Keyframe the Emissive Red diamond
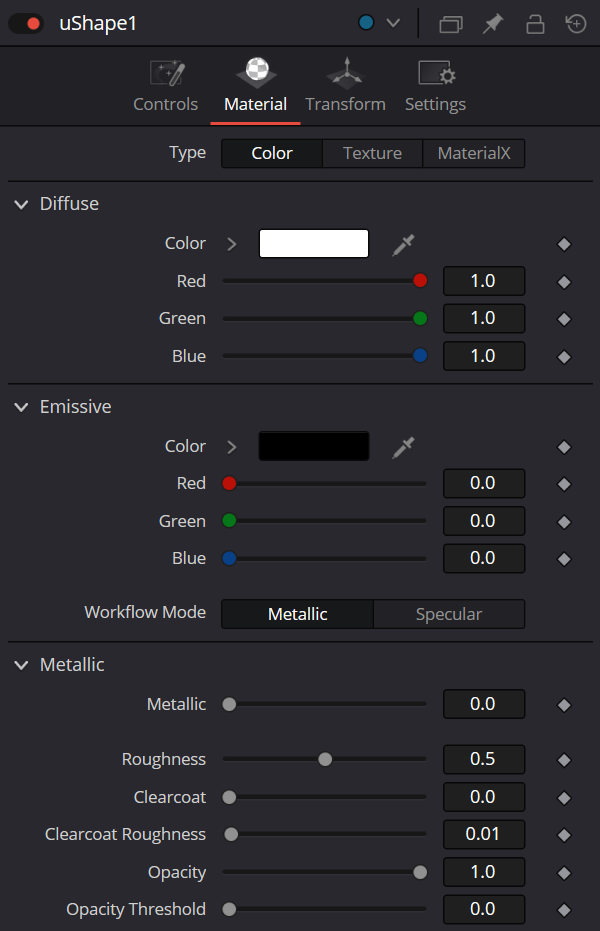The image size is (600, 931). [564, 484]
